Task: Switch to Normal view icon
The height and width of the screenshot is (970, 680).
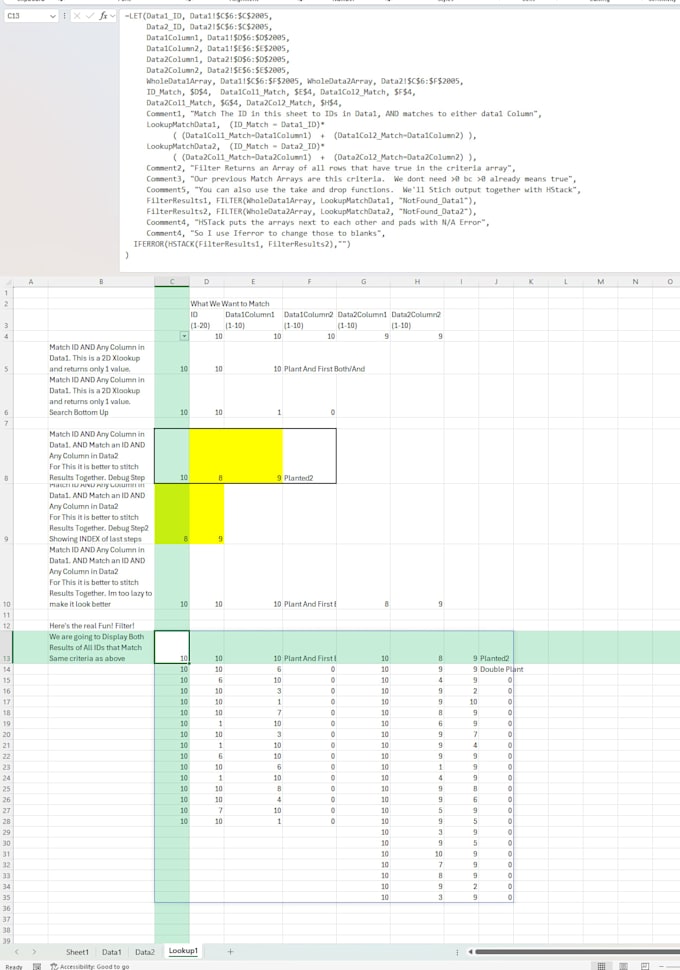Action: tap(601, 966)
